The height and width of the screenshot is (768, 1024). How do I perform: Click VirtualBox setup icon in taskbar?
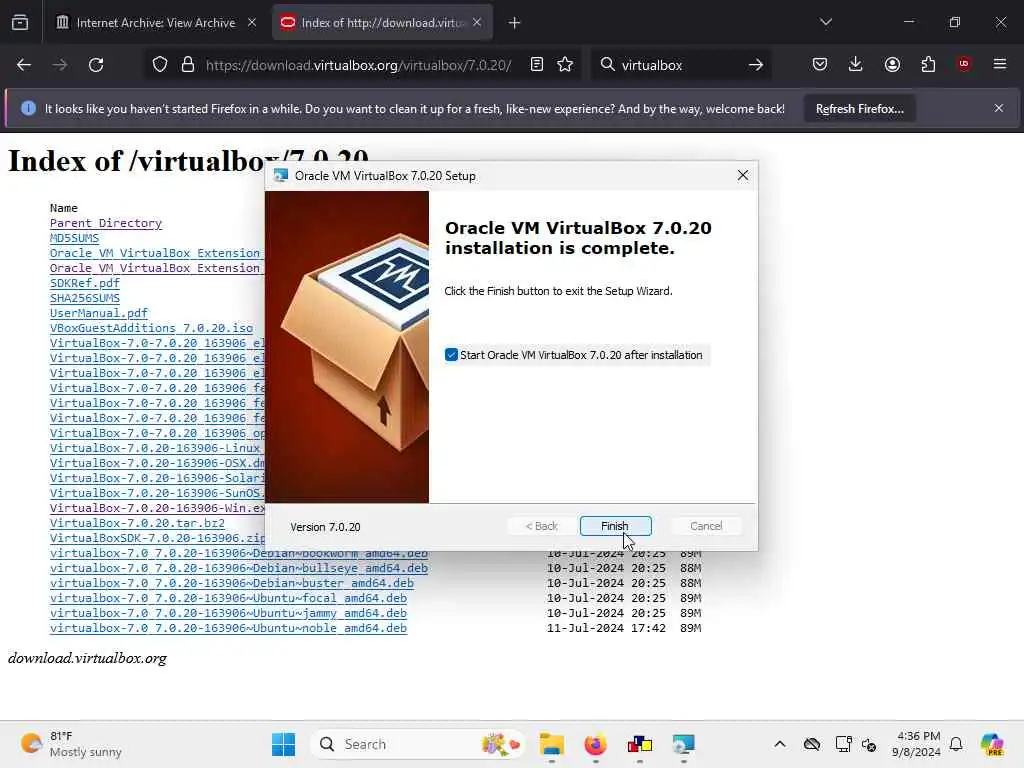click(683, 744)
